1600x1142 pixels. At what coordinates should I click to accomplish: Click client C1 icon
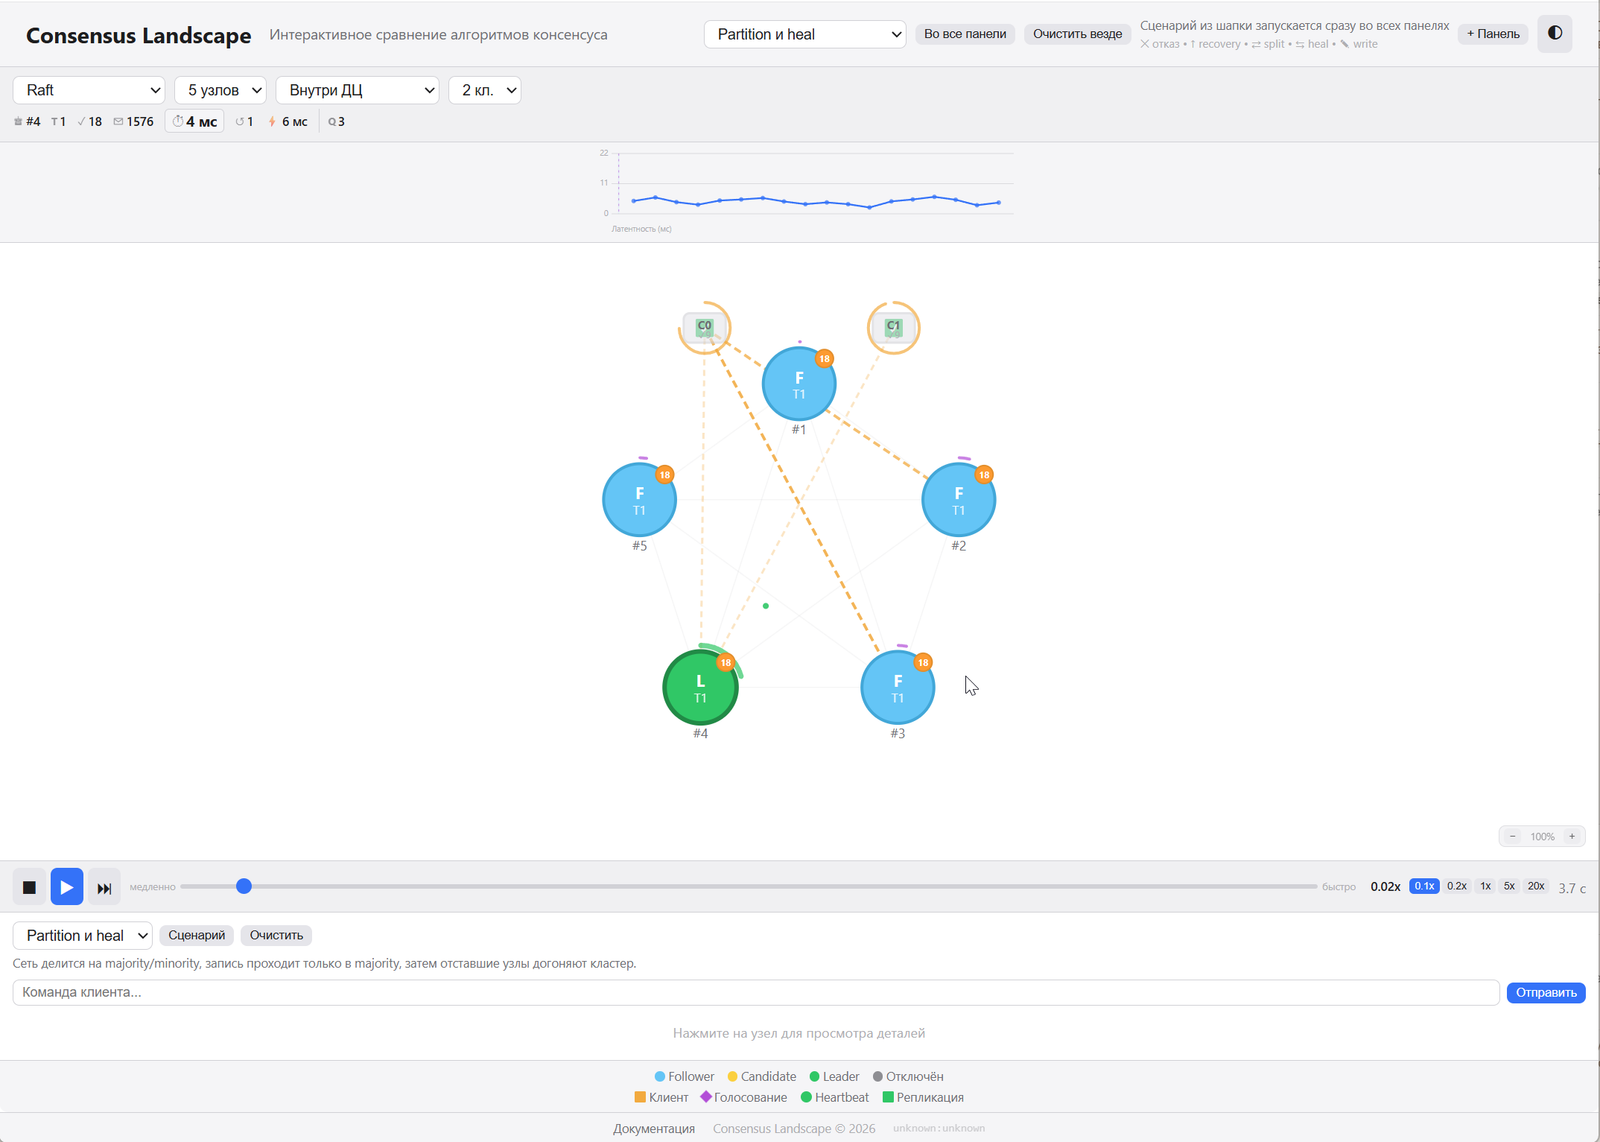pyautogui.click(x=893, y=327)
